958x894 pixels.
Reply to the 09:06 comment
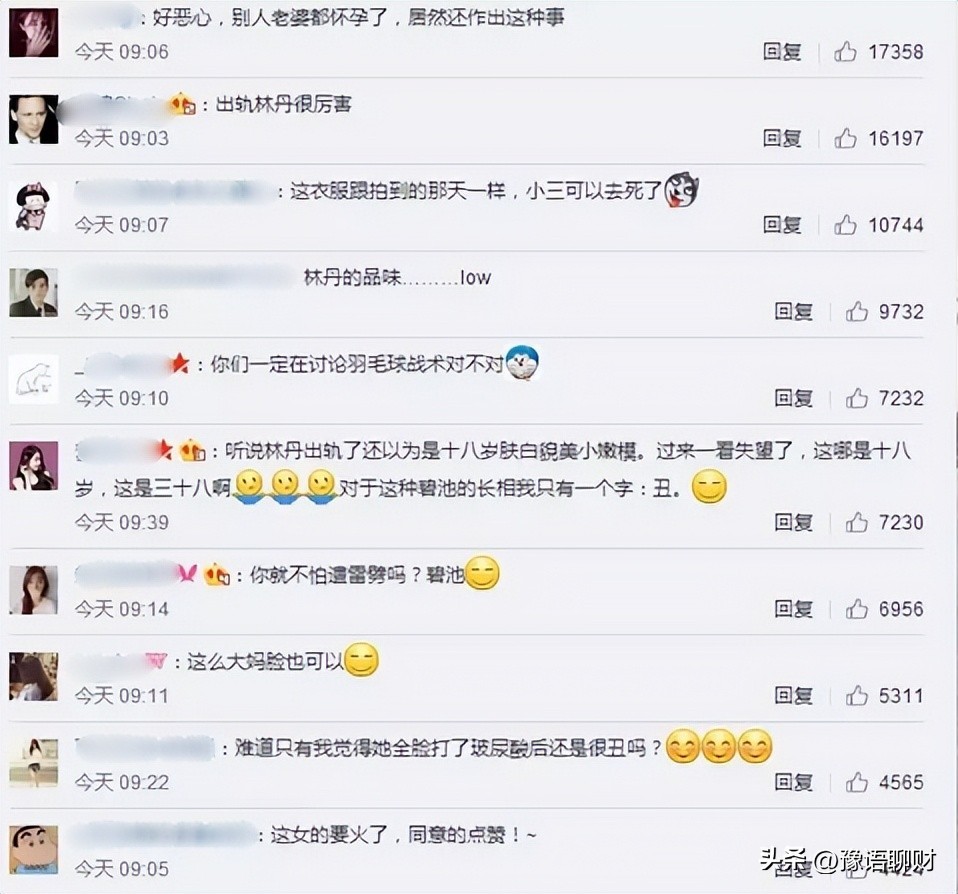click(782, 52)
